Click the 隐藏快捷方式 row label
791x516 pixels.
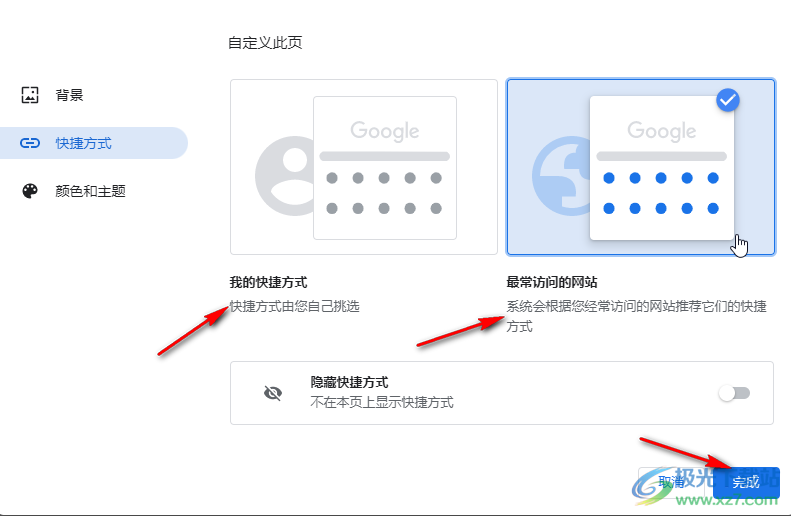click(x=349, y=382)
